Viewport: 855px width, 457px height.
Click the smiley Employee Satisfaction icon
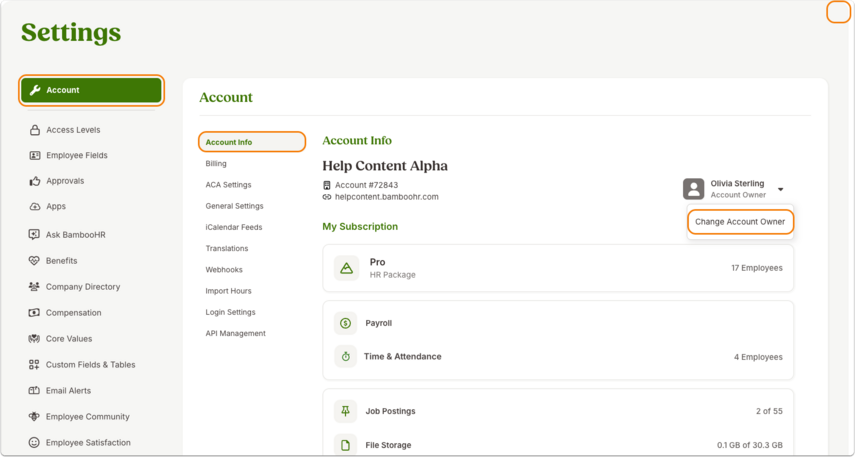pos(34,442)
